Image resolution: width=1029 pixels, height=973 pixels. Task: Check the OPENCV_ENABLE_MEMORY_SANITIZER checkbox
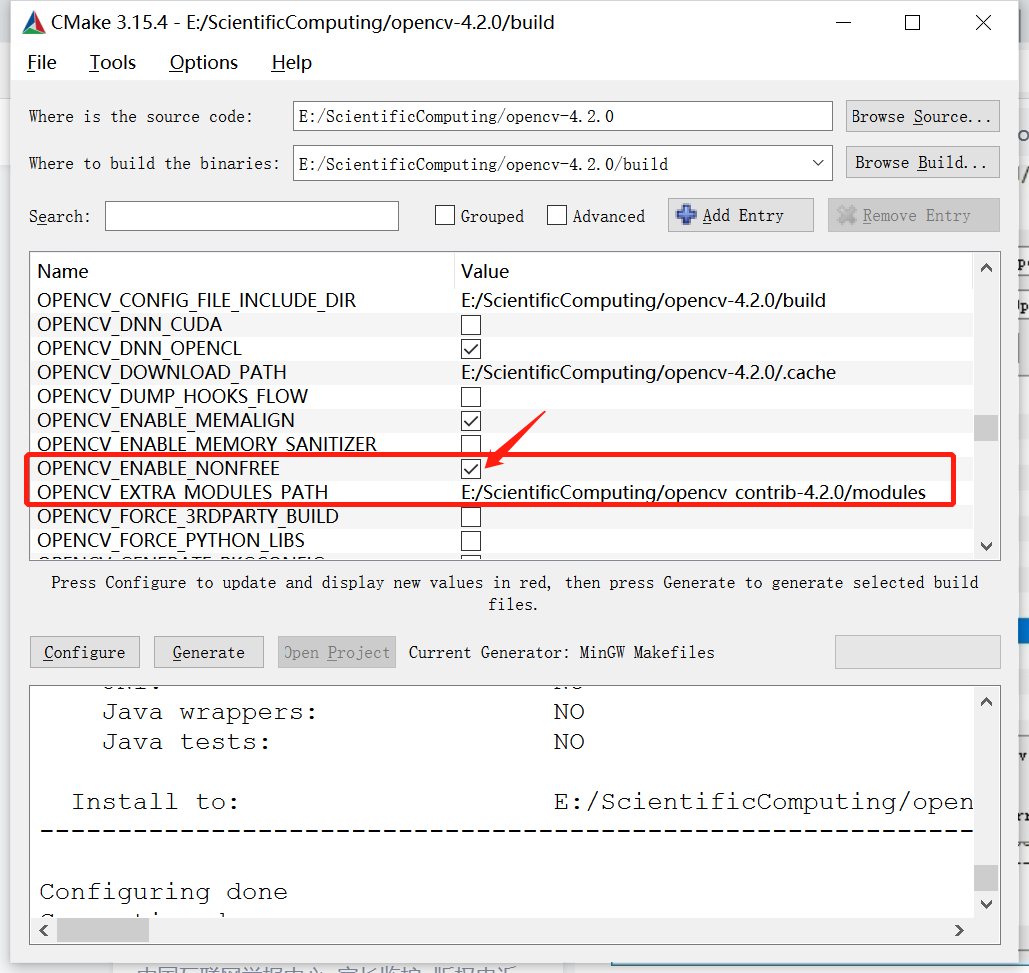pos(471,444)
